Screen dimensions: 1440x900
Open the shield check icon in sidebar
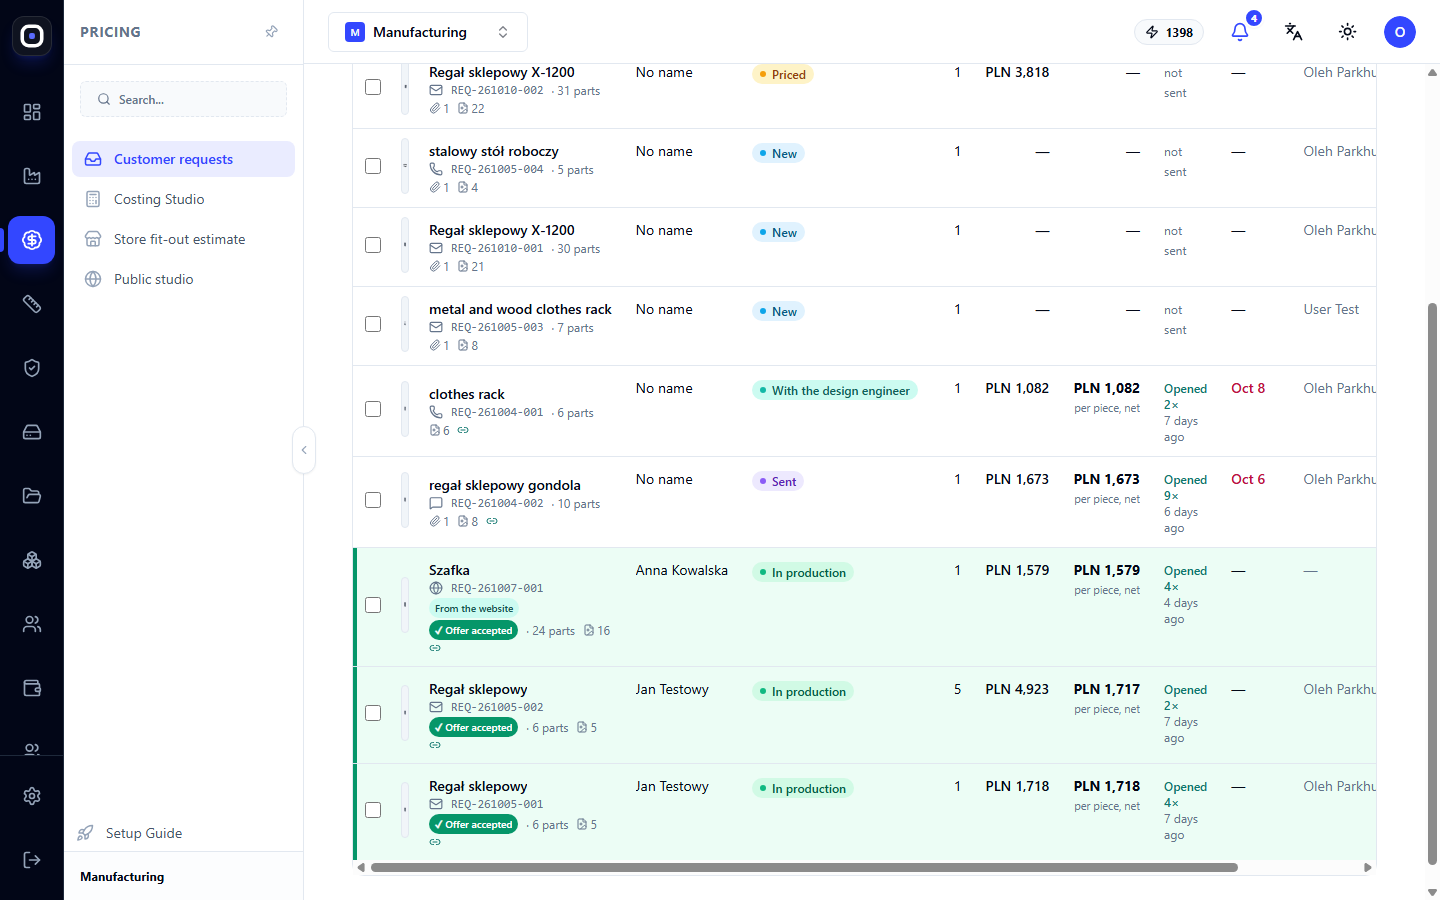click(32, 368)
